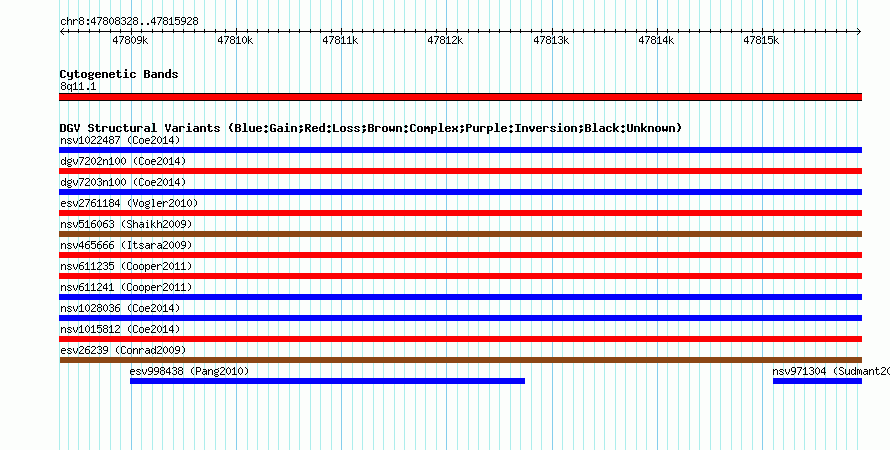The width and height of the screenshot is (890, 450).
Task: Select the nsv971304 (Sudmant) label
Action: [x=831, y=371]
